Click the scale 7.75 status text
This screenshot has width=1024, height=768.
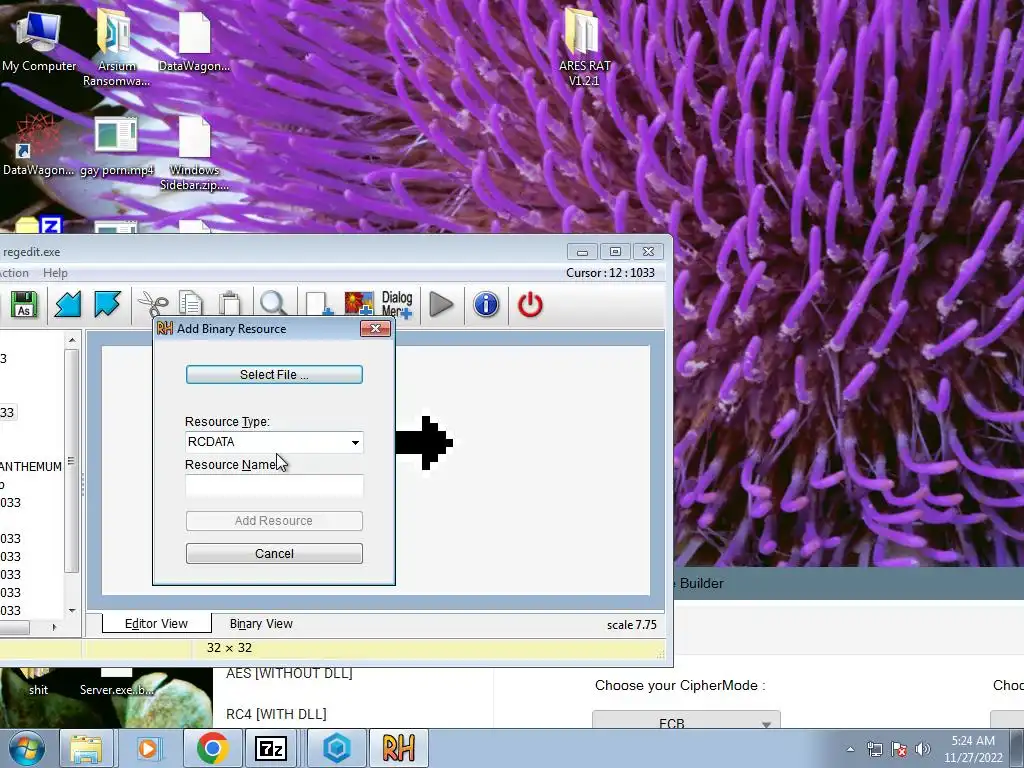(632, 625)
